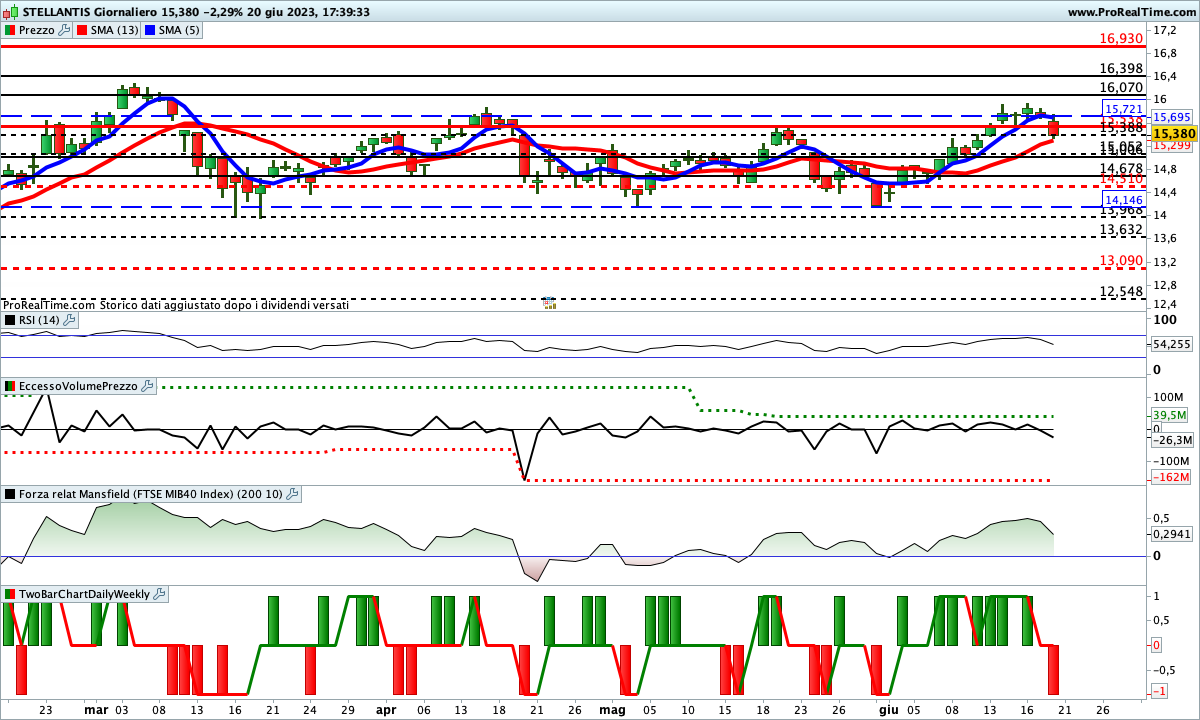The height and width of the screenshot is (720, 1200).
Task: Click the Prezzo green-red color swatch
Action: coord(10,30)
